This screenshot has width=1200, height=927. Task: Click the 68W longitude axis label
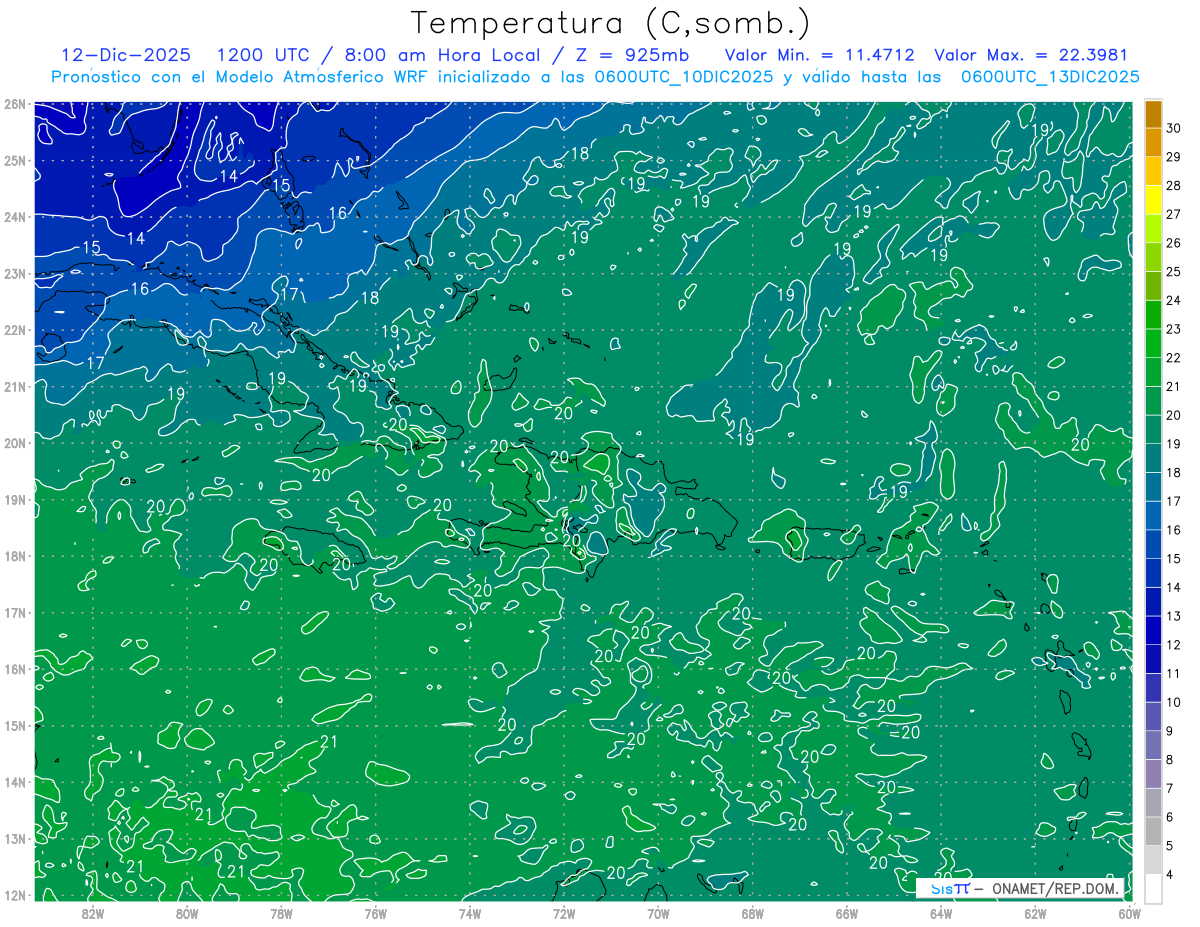752,913
